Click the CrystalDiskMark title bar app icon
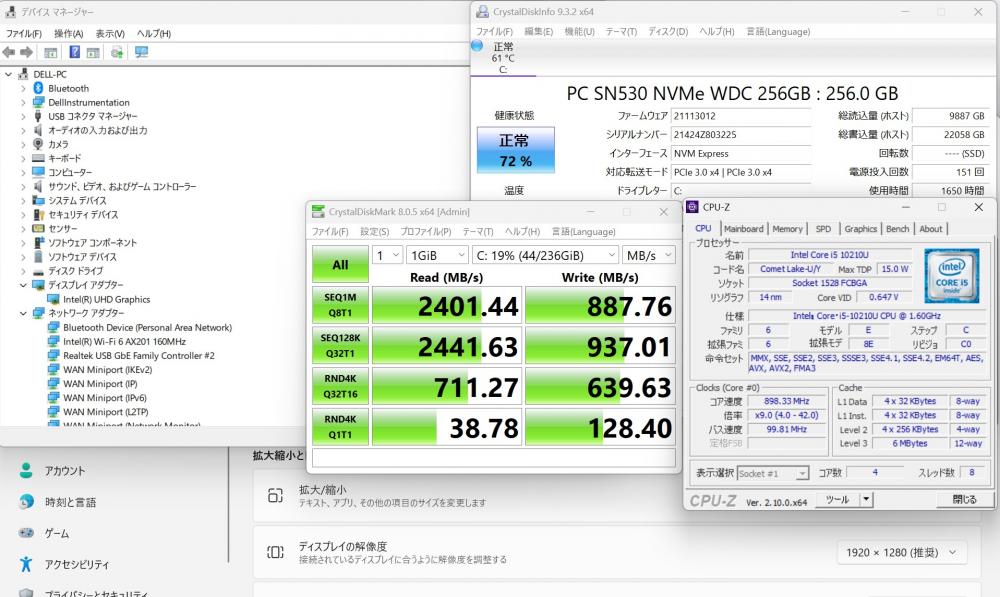1000x597 pixels. 318,212
